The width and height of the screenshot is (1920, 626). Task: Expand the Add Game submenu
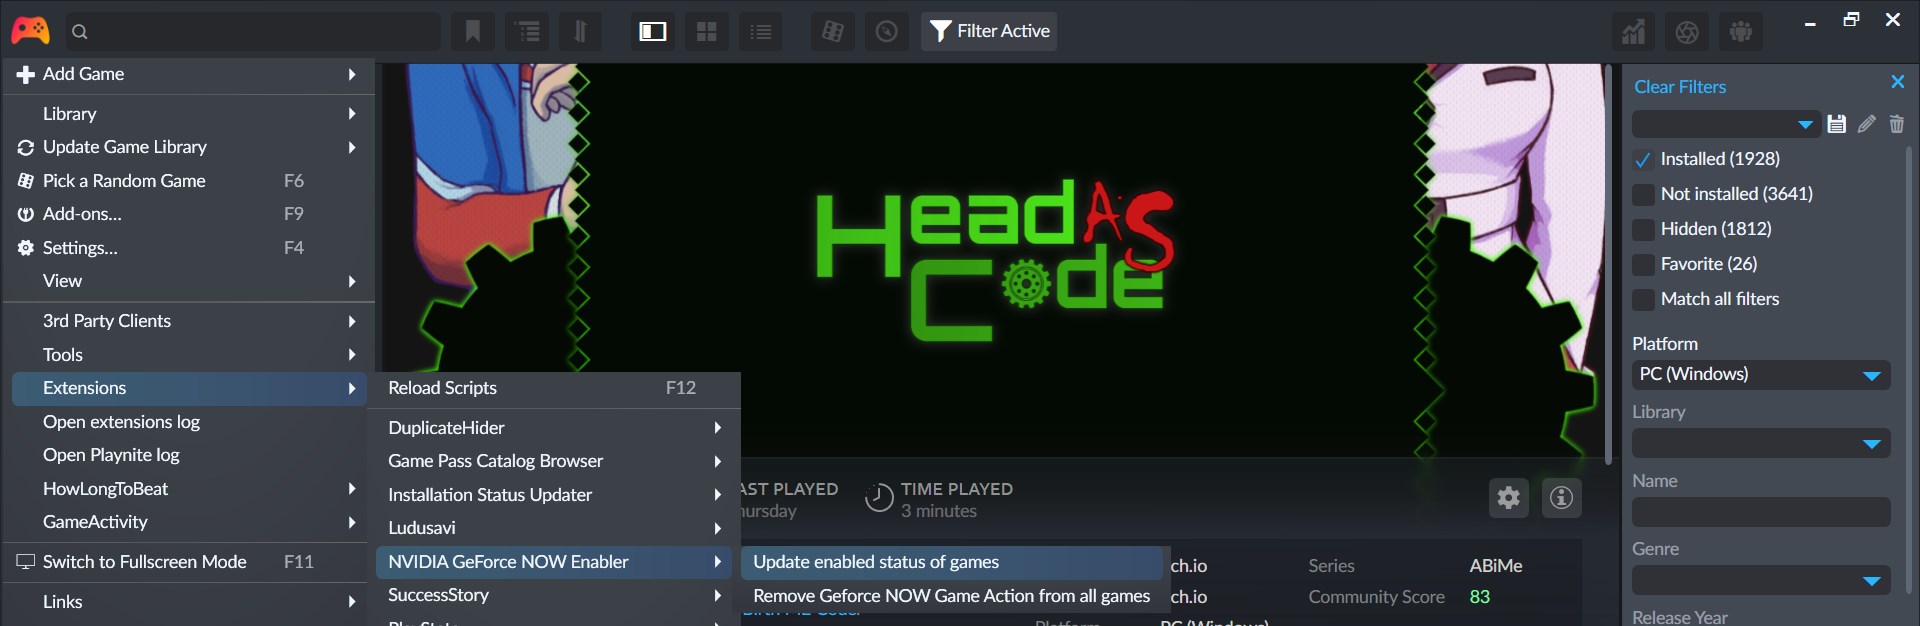point(188,74)
